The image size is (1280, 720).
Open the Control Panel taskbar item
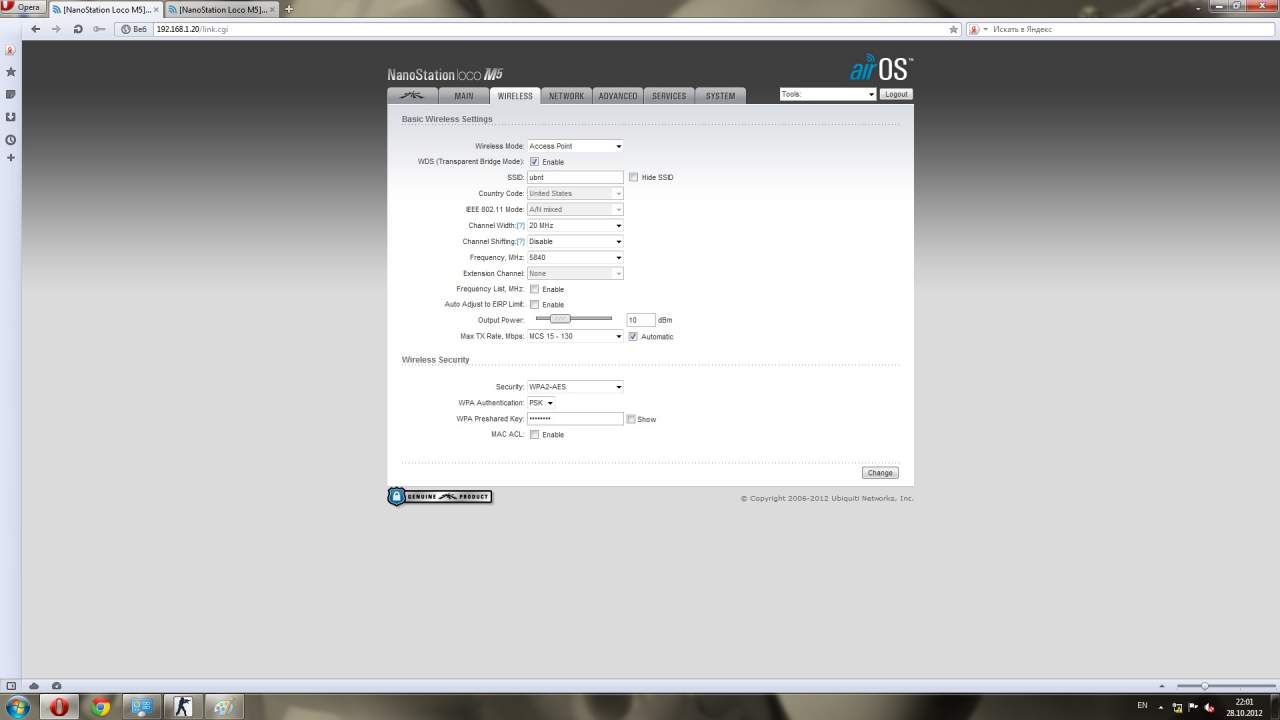pyautogui.click(x=141, y=707)
